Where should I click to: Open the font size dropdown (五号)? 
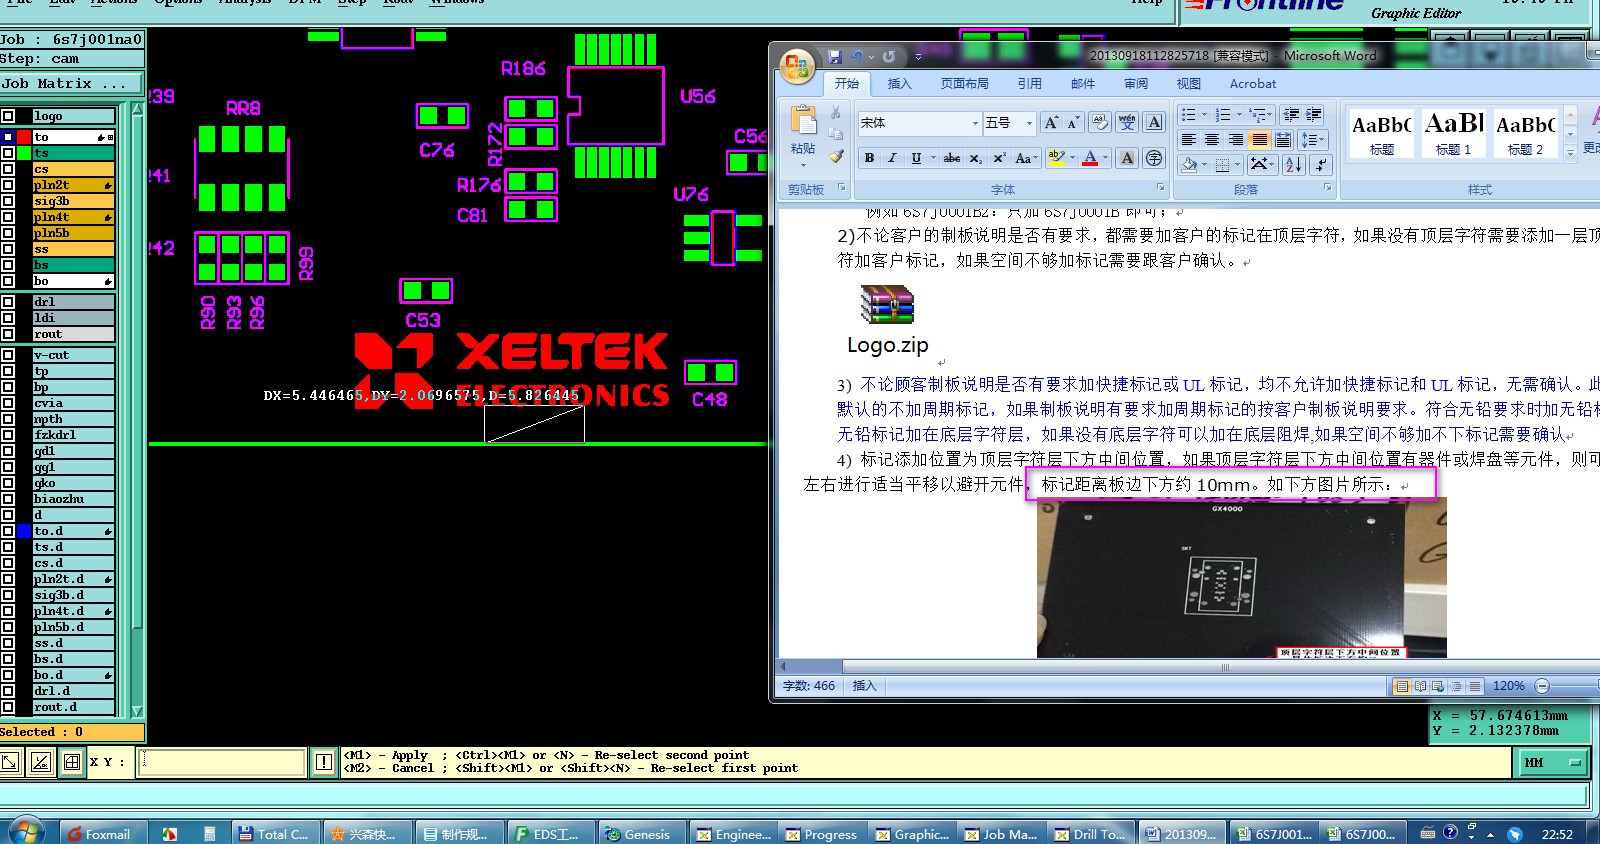click(x=1029, y=123)
